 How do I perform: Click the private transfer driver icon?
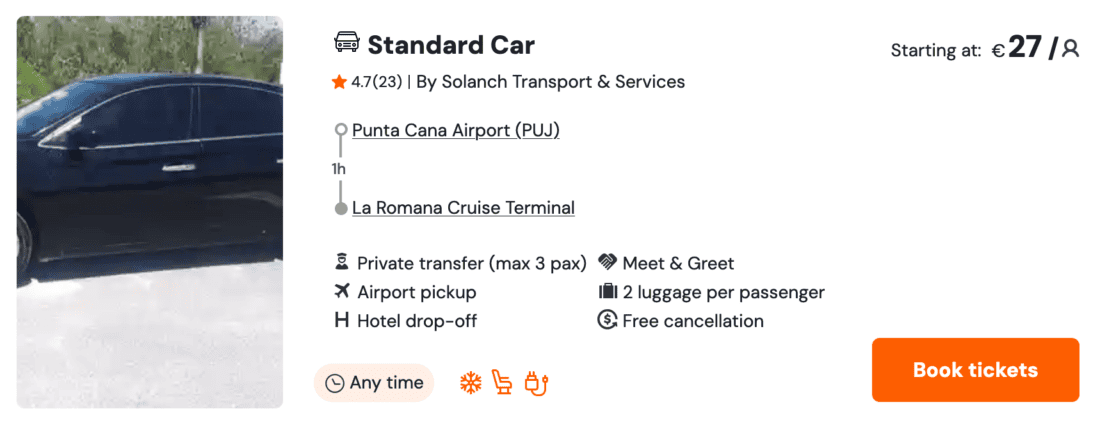[x=342, y=263]
